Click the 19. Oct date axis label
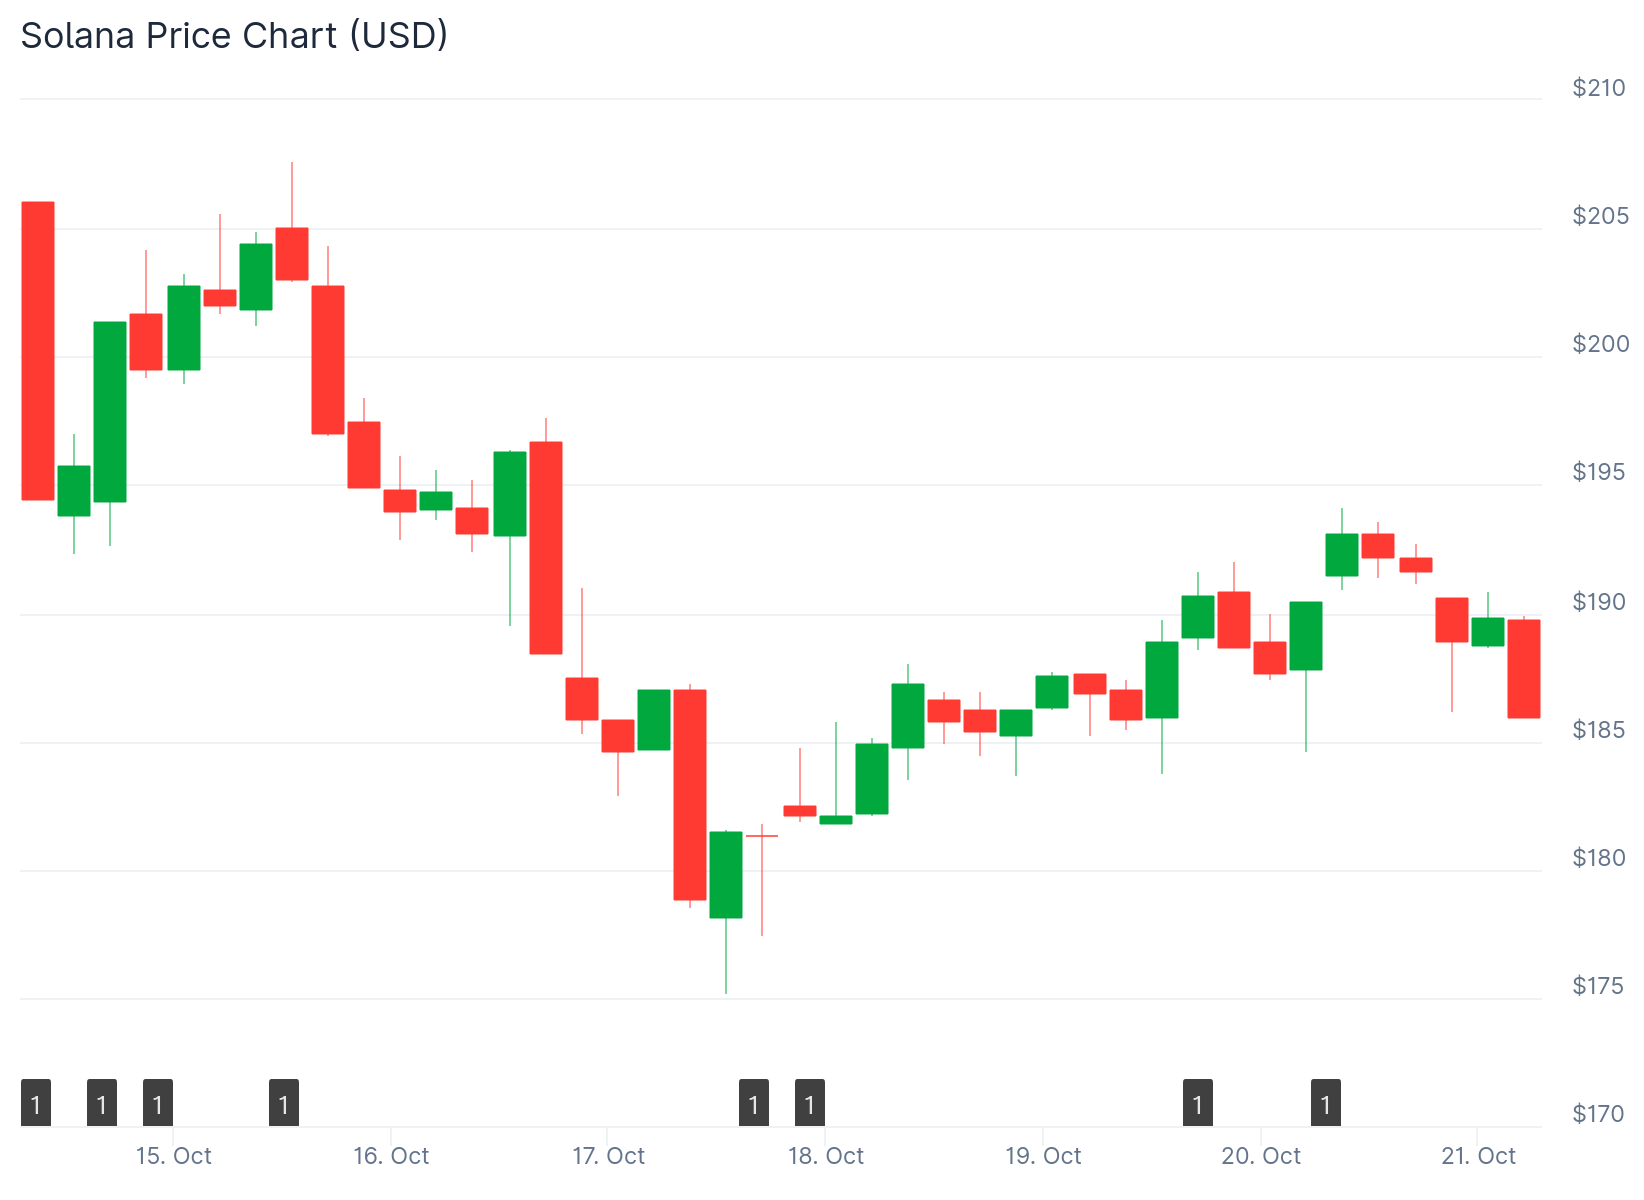The height and width of the screenshot is (1200, 1644). [1043, 1156]
